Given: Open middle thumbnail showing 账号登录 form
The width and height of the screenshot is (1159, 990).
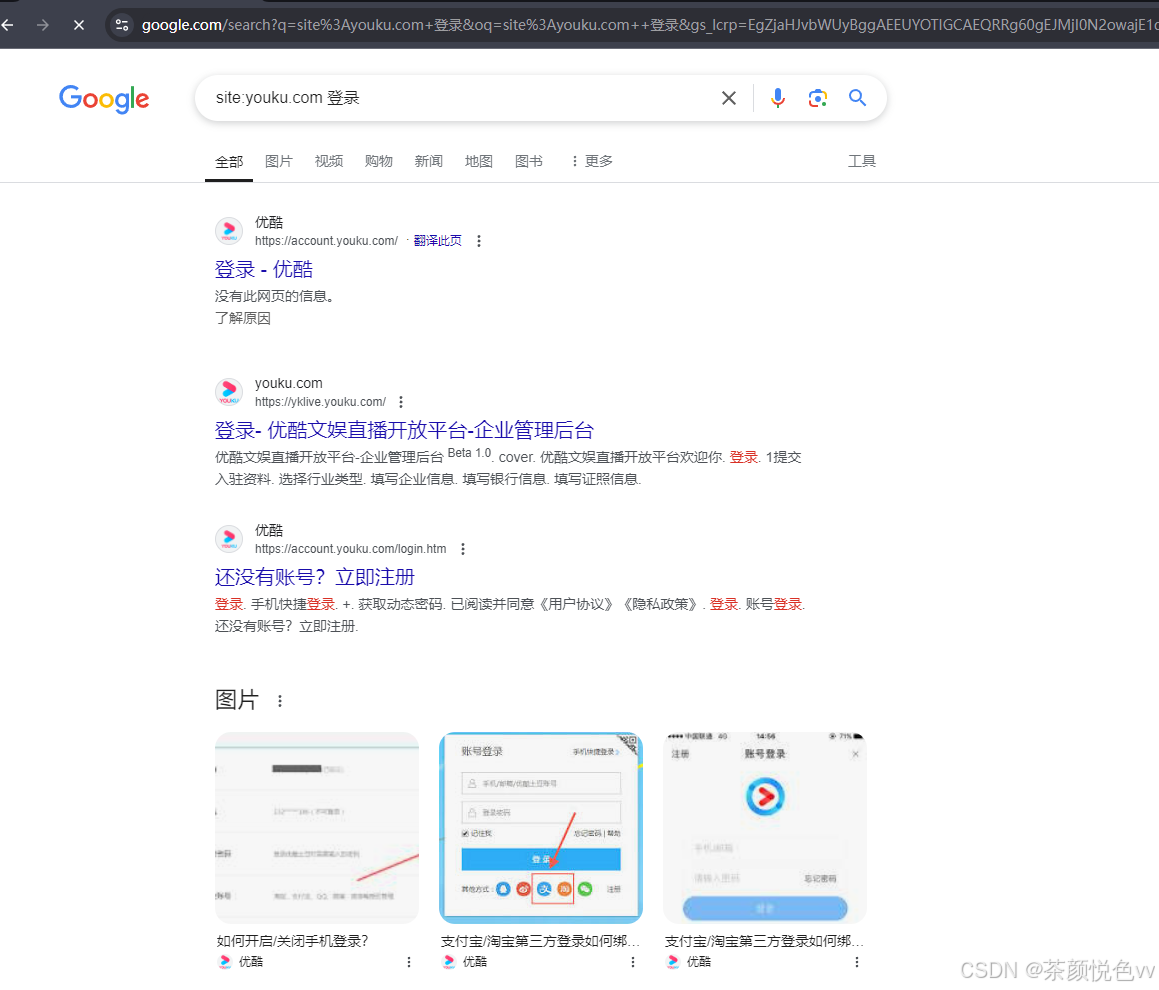Looking at the screenshot, I should [x=541, y=828].
